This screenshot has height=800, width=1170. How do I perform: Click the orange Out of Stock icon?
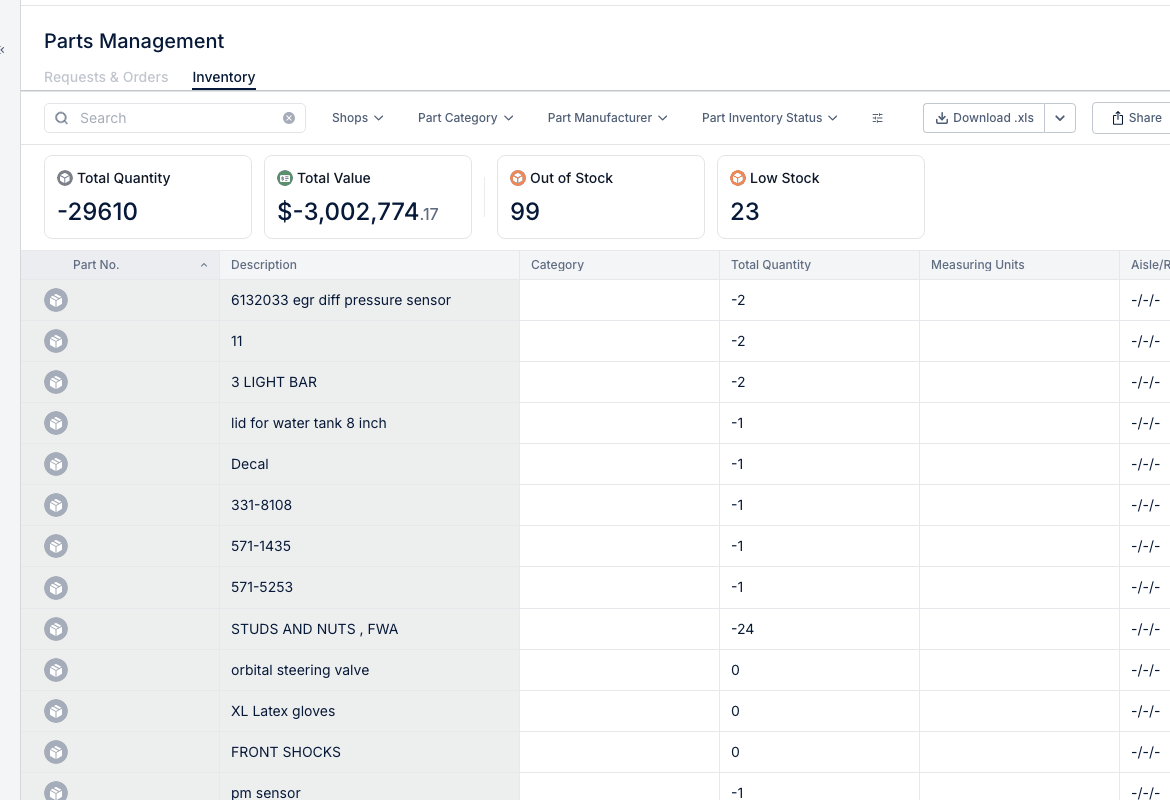(518, 178)
